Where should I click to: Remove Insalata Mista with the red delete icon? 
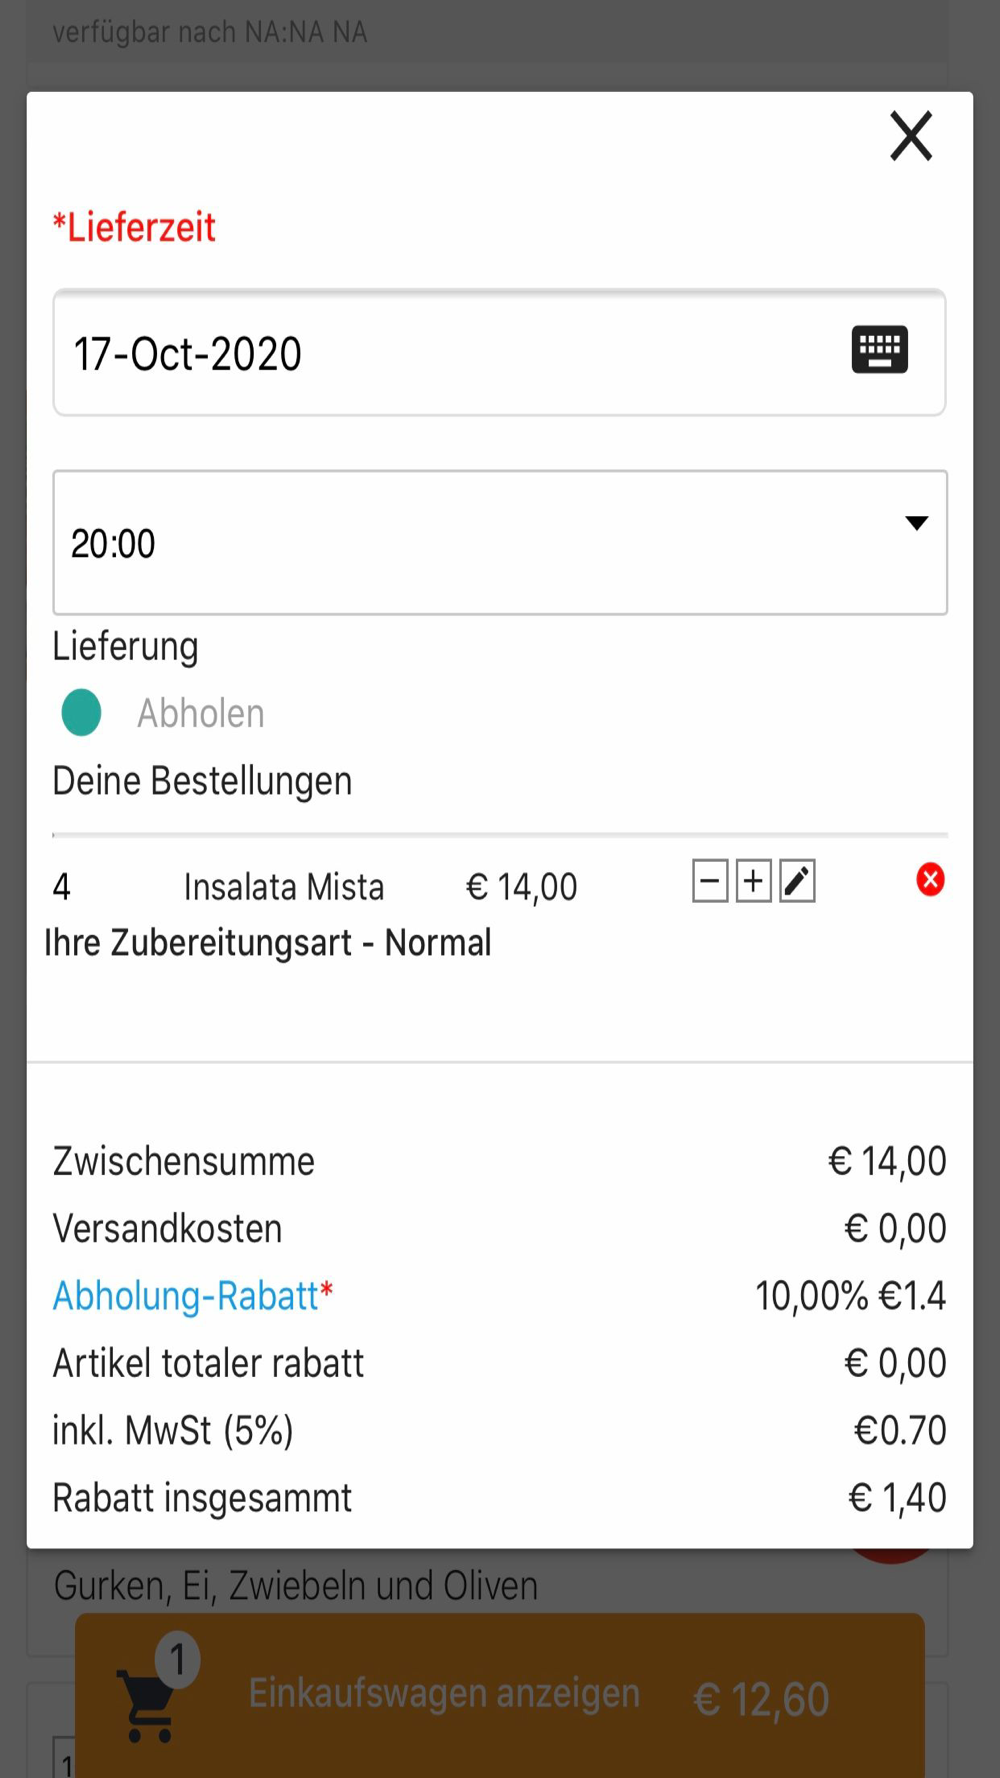click(930, 880)
